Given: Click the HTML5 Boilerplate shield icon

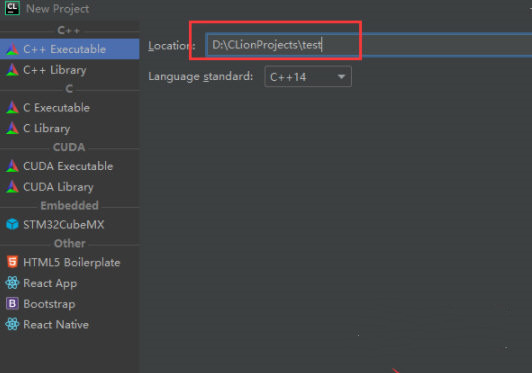Looking at the screenshot, I should (x=13, y=262).
